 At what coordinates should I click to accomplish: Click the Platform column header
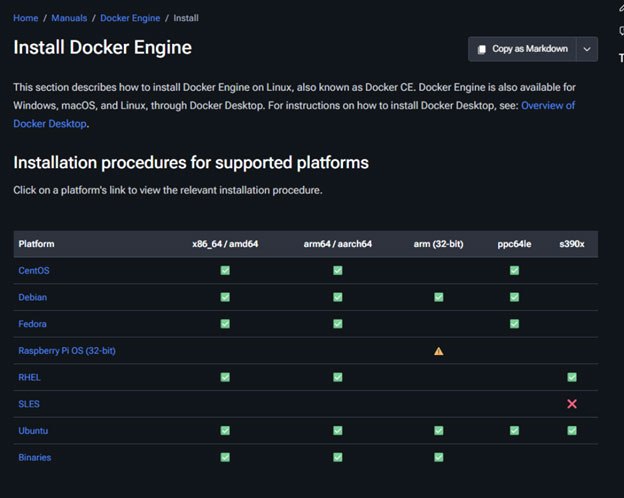point(37,244)
